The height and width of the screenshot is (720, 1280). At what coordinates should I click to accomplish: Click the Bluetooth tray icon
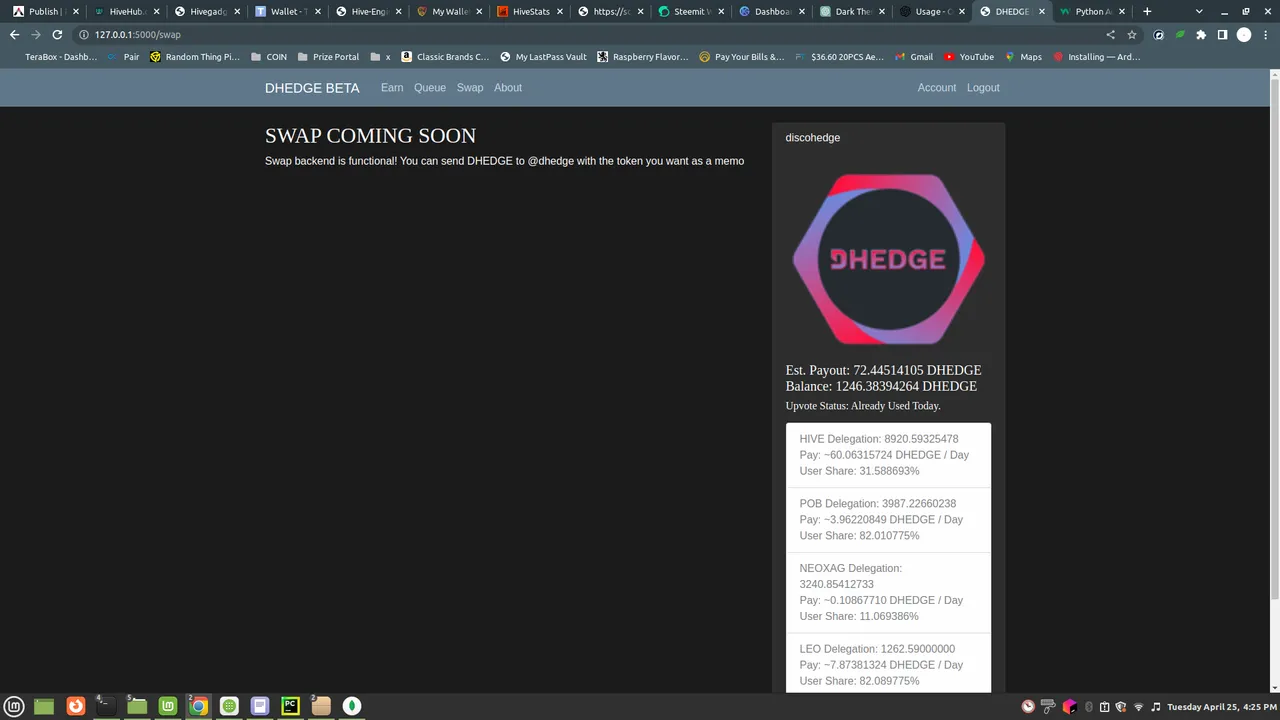click(x=1089, y=707)
